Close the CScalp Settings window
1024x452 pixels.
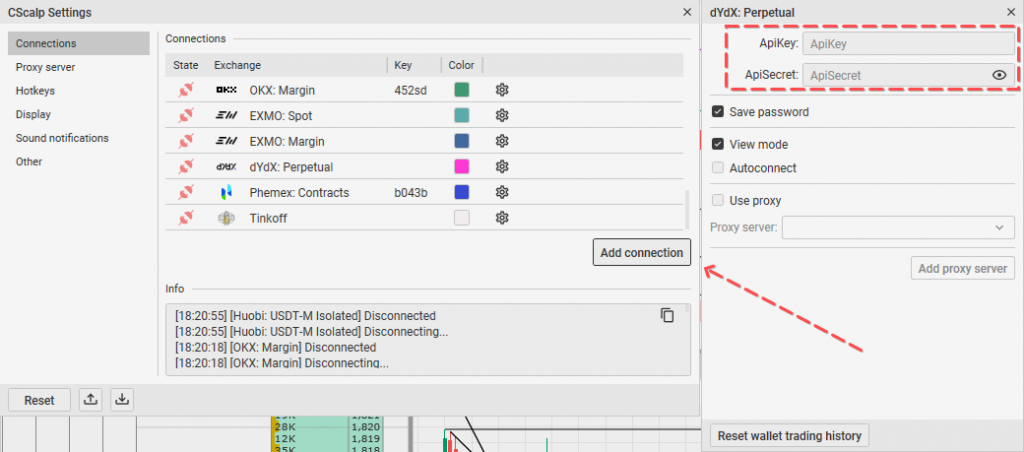pyautogui.click(x=687, y=12)
